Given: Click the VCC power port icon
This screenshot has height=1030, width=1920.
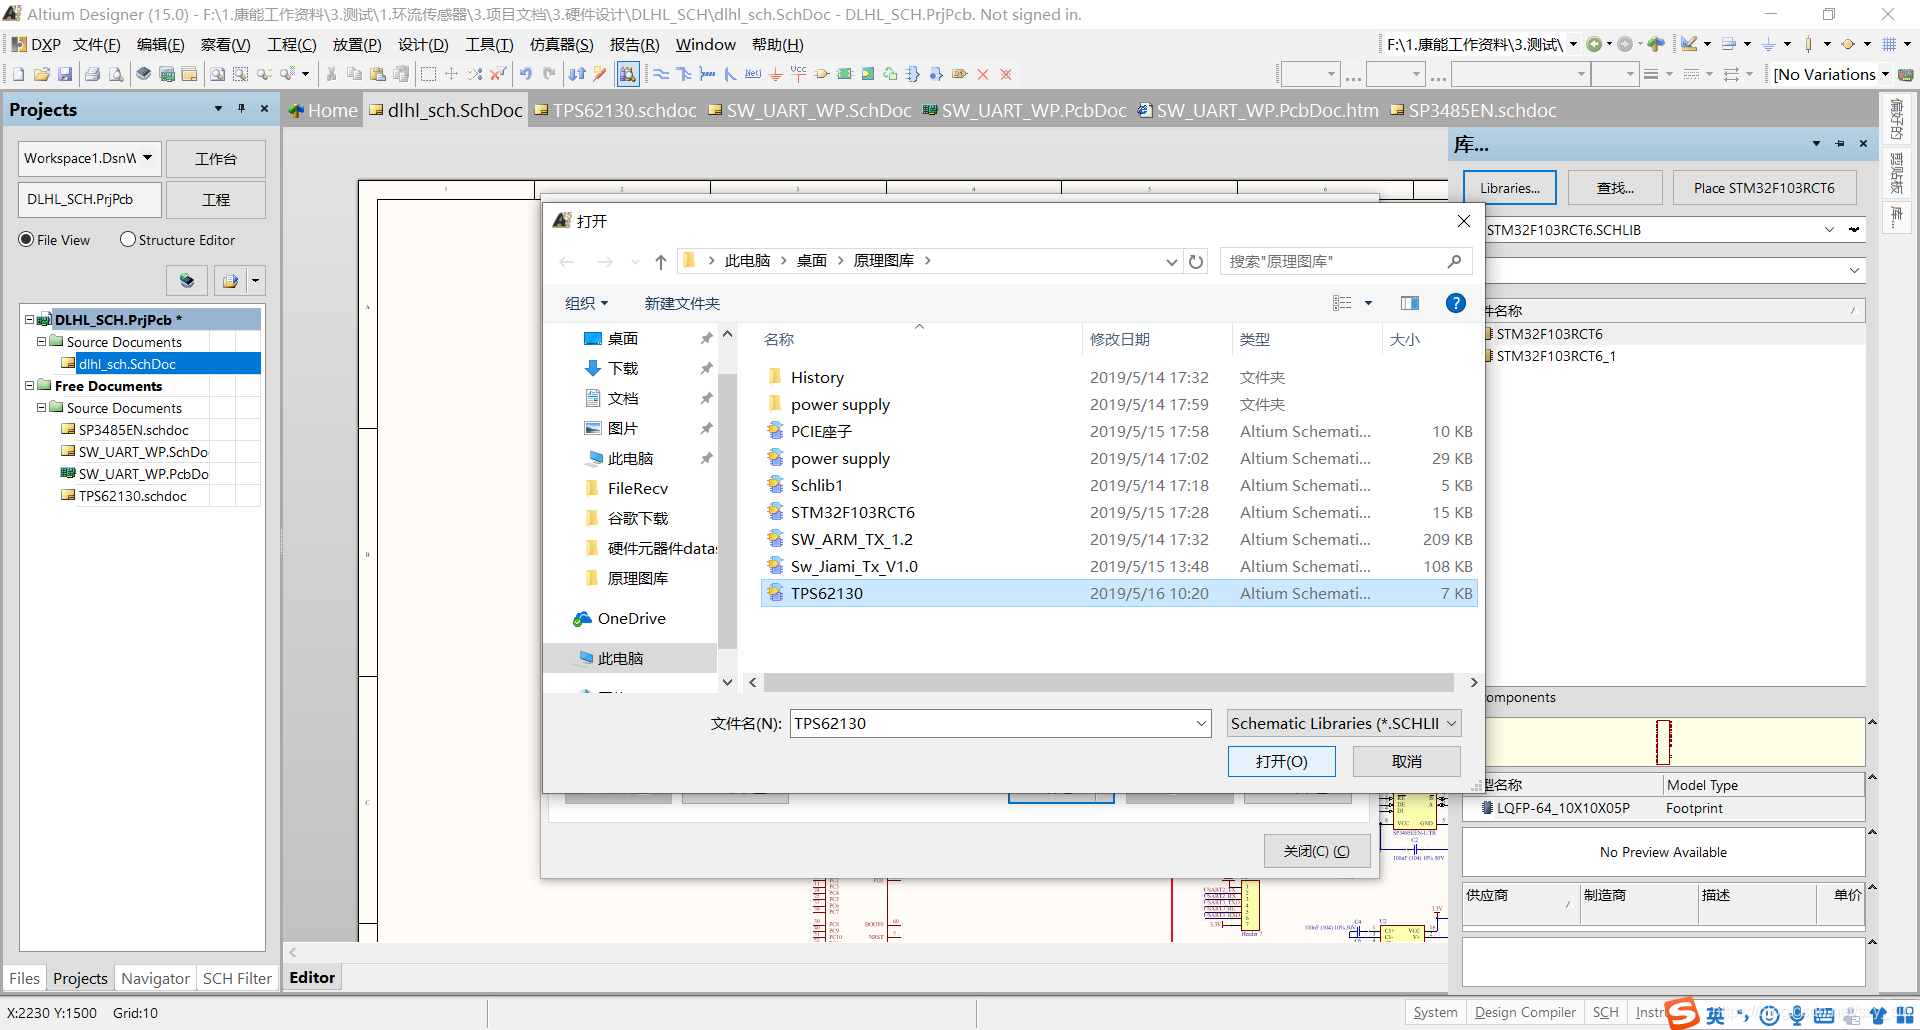Looking at the screenshot, I should pos(798,73).
